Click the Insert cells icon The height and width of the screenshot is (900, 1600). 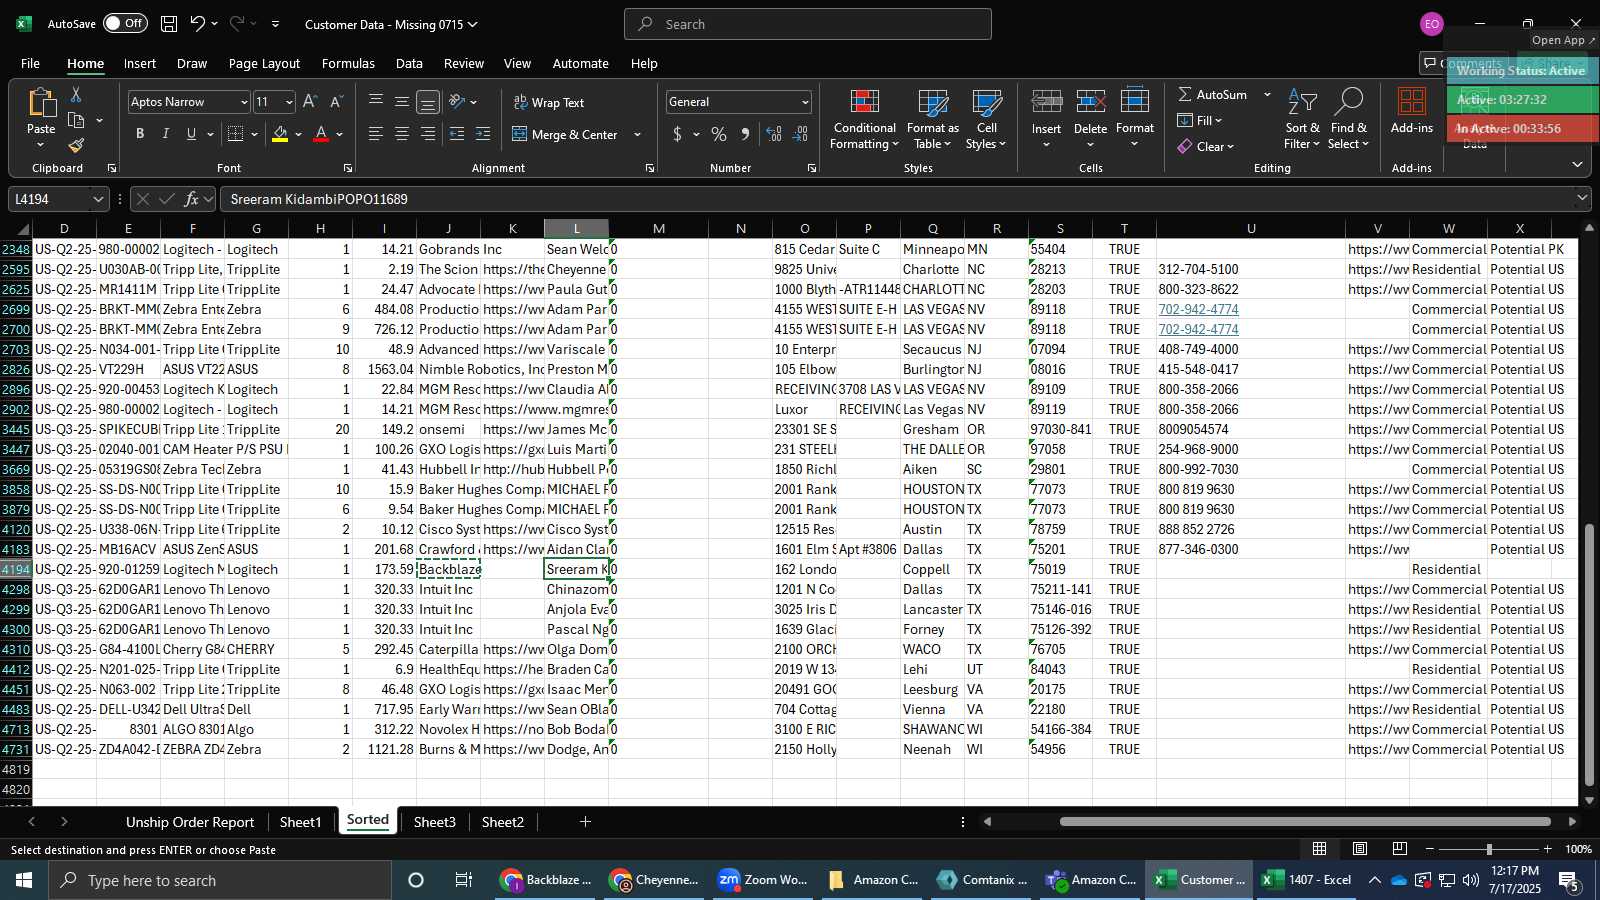[1047, 102]
